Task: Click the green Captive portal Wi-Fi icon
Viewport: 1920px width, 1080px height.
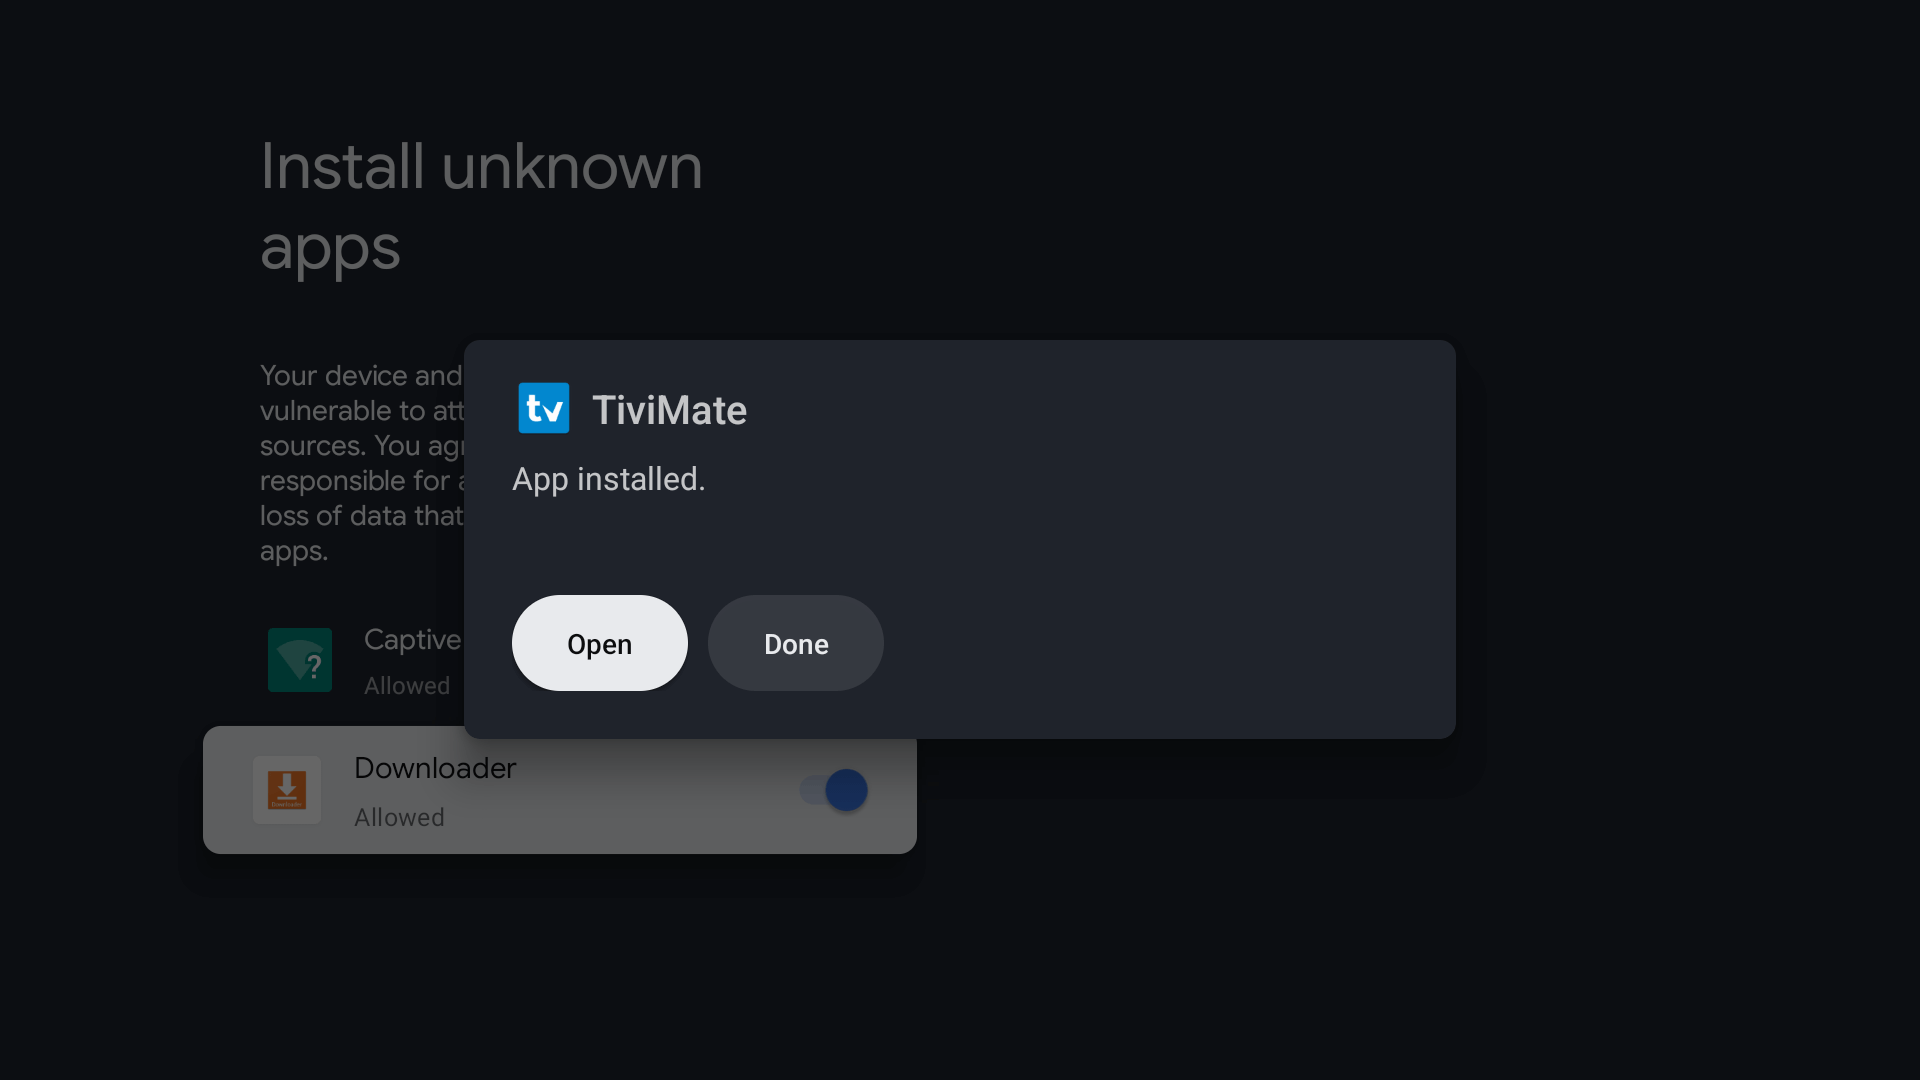Action: (x=300, y=660)
